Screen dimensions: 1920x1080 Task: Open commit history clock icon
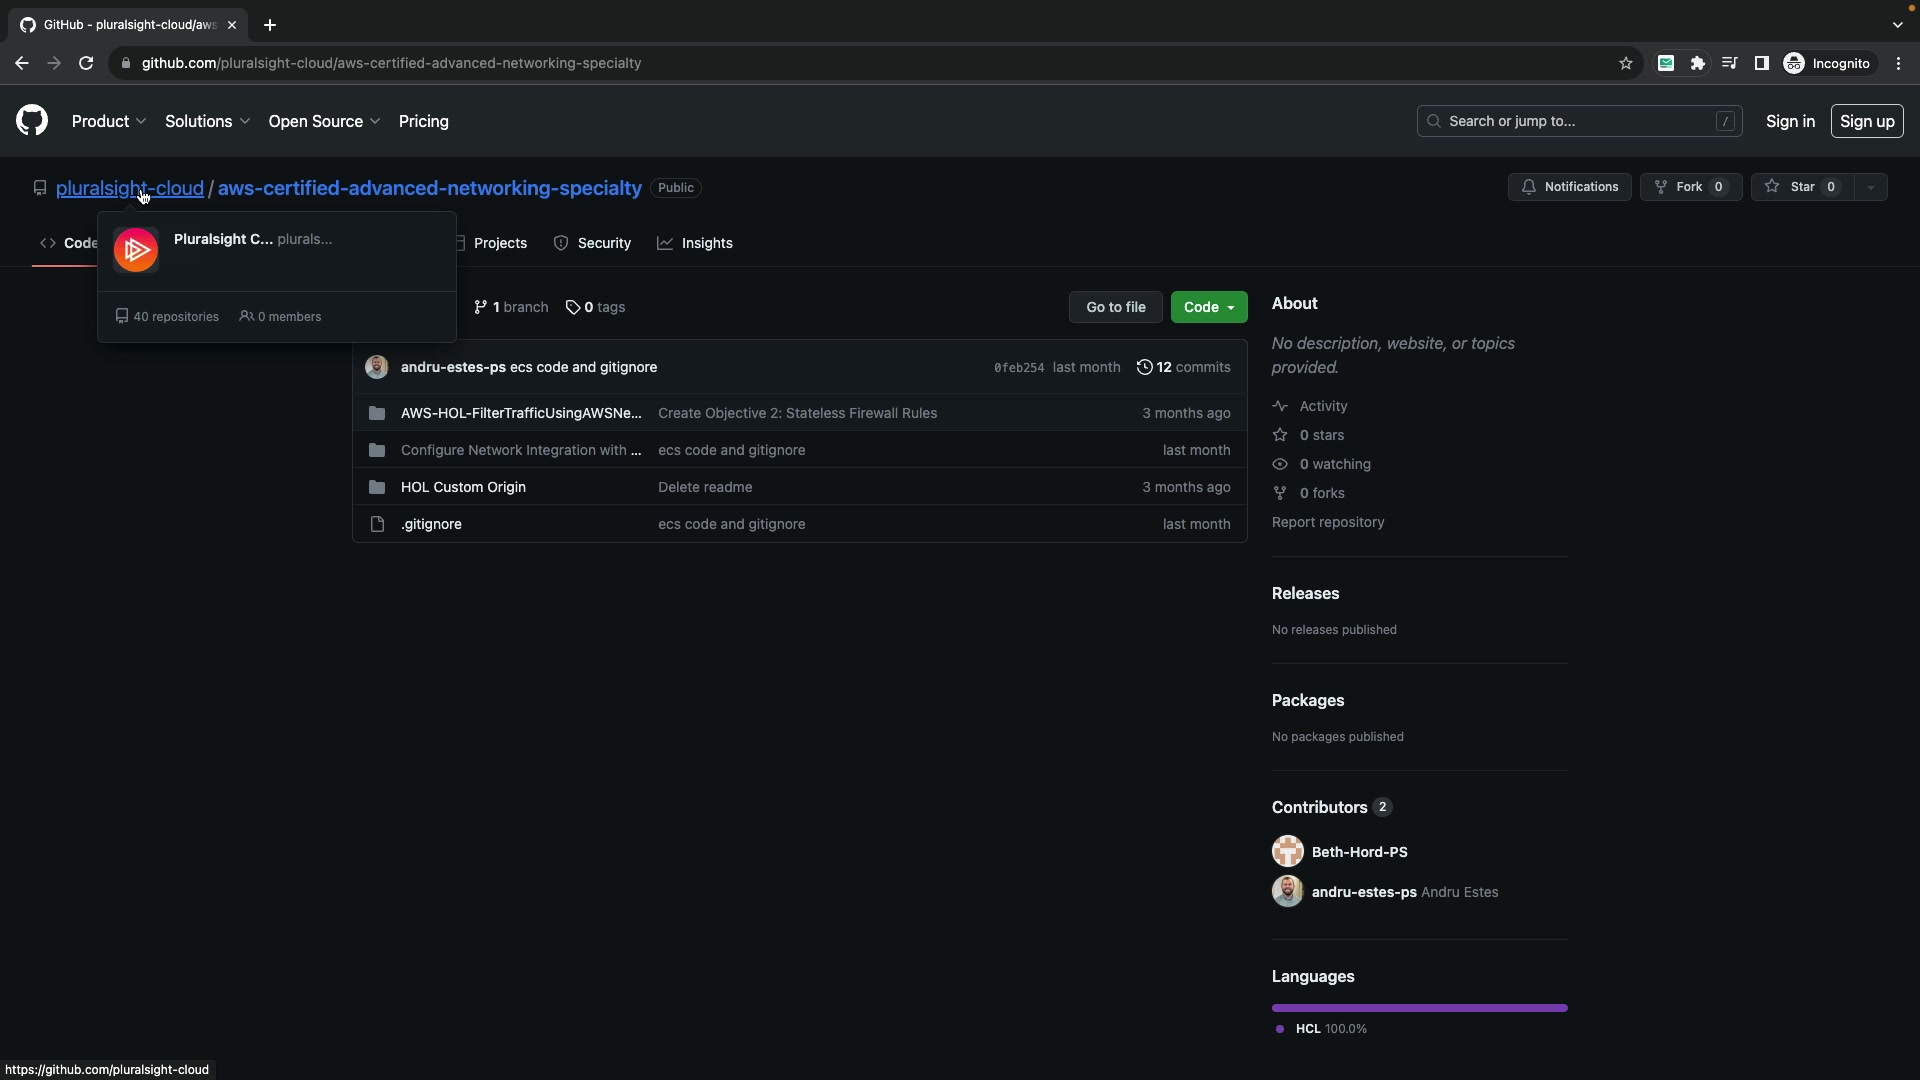[x=1144, y=367]
